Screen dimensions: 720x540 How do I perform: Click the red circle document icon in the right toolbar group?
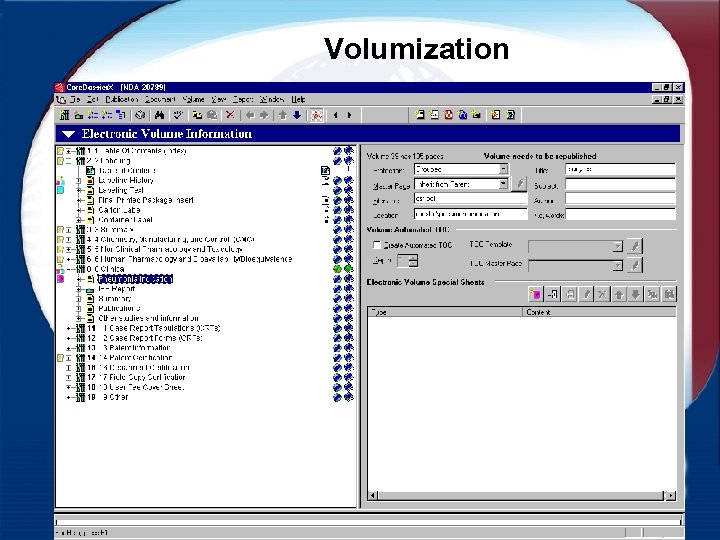coord(448,115)
